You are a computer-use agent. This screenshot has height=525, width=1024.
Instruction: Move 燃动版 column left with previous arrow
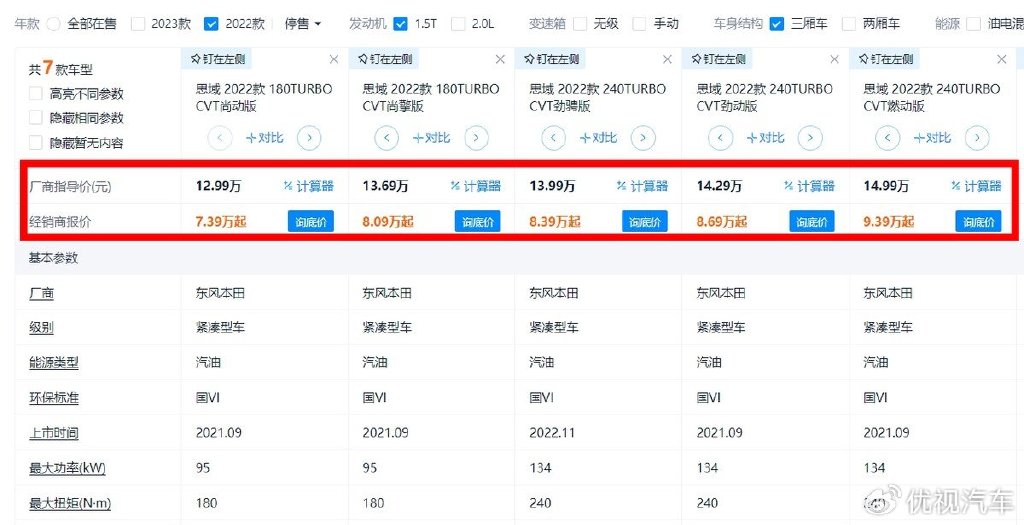(888, 138)
